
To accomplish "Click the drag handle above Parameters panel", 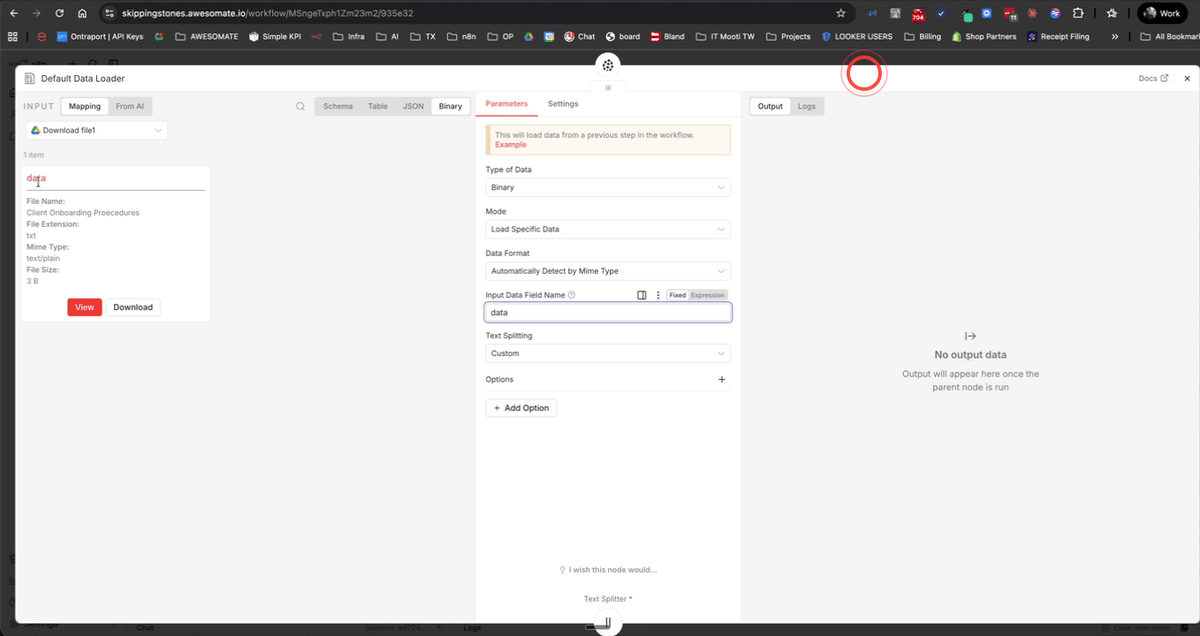I will click(608, 88).
